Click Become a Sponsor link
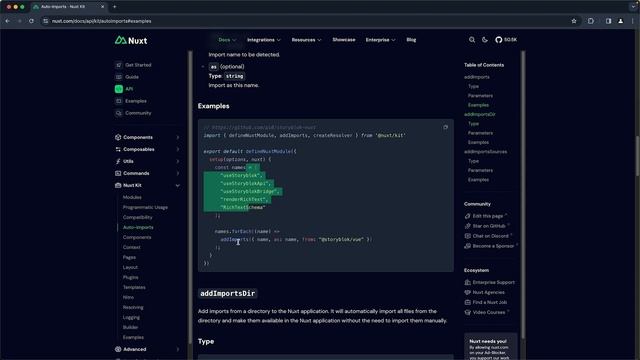Image resolution: width=640 pixels, height=360 pixels. click(491, 246)
